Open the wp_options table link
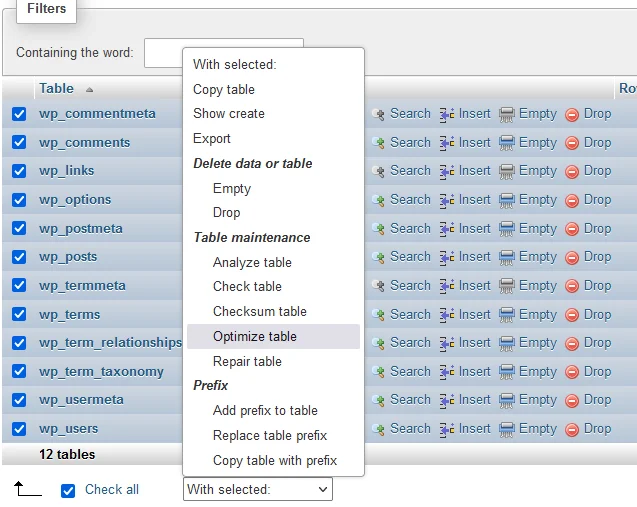The height and width of the screenshot is (507, 637). [x=75, y=200]
